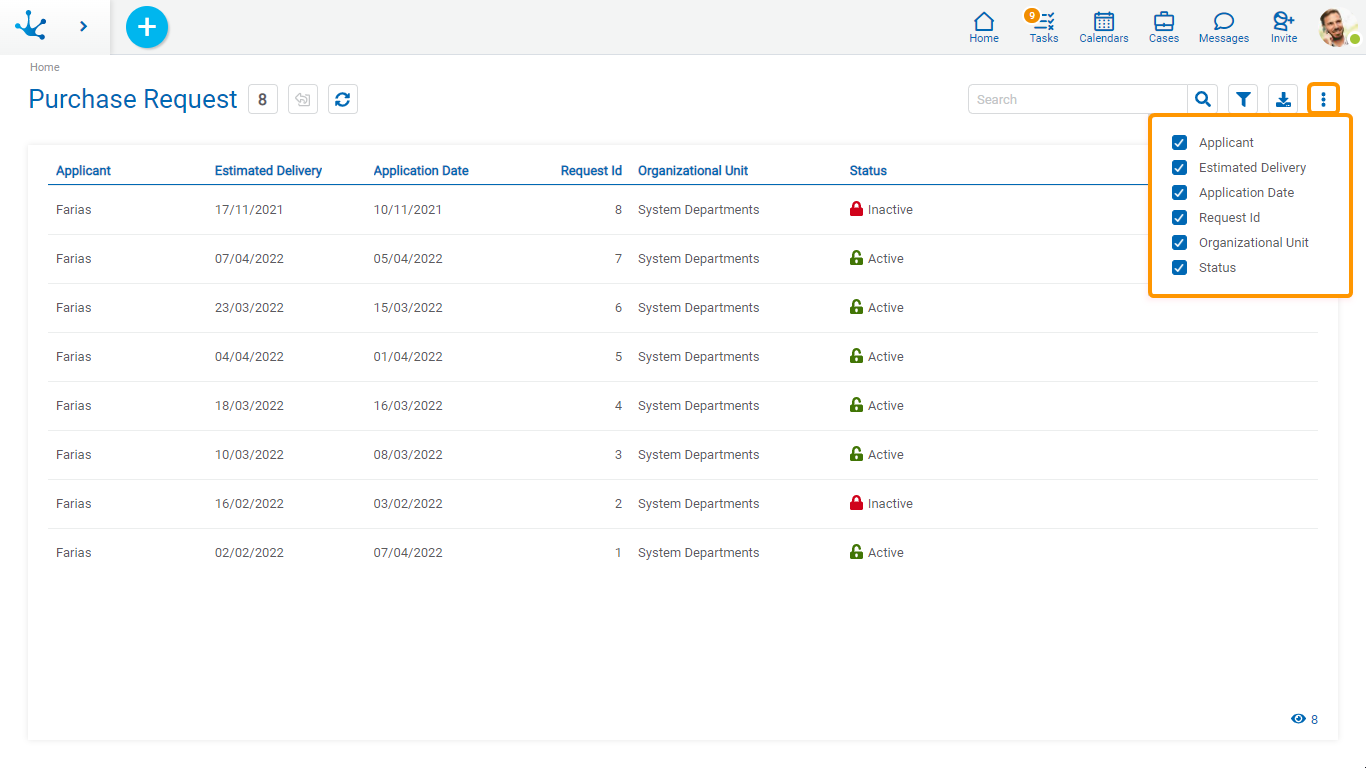Expand the side menu chevron
Image resolution: width=1366 pixels, height=768 pixels.
[x=83, y=26]
